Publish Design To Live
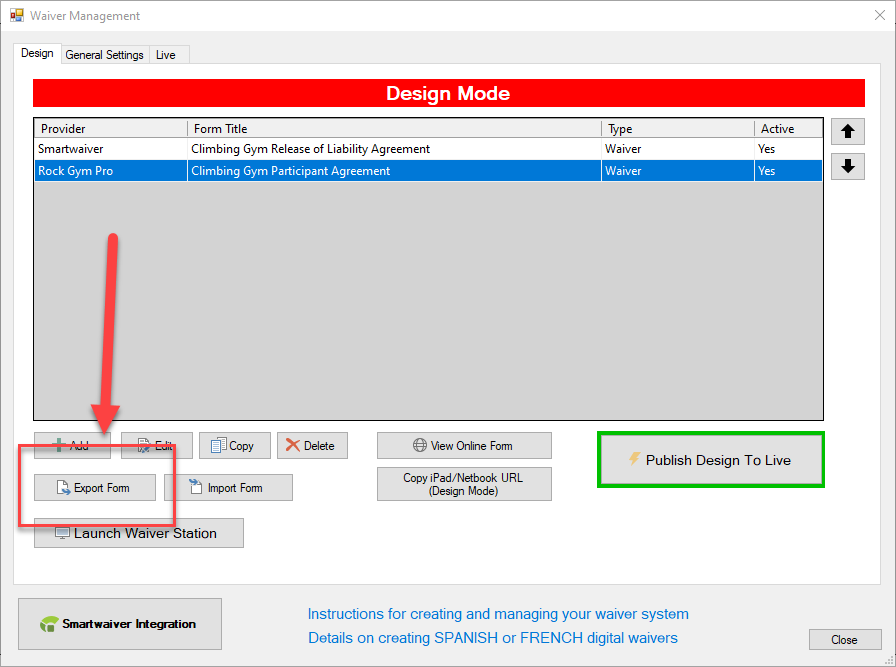 [x=711, y=460]
